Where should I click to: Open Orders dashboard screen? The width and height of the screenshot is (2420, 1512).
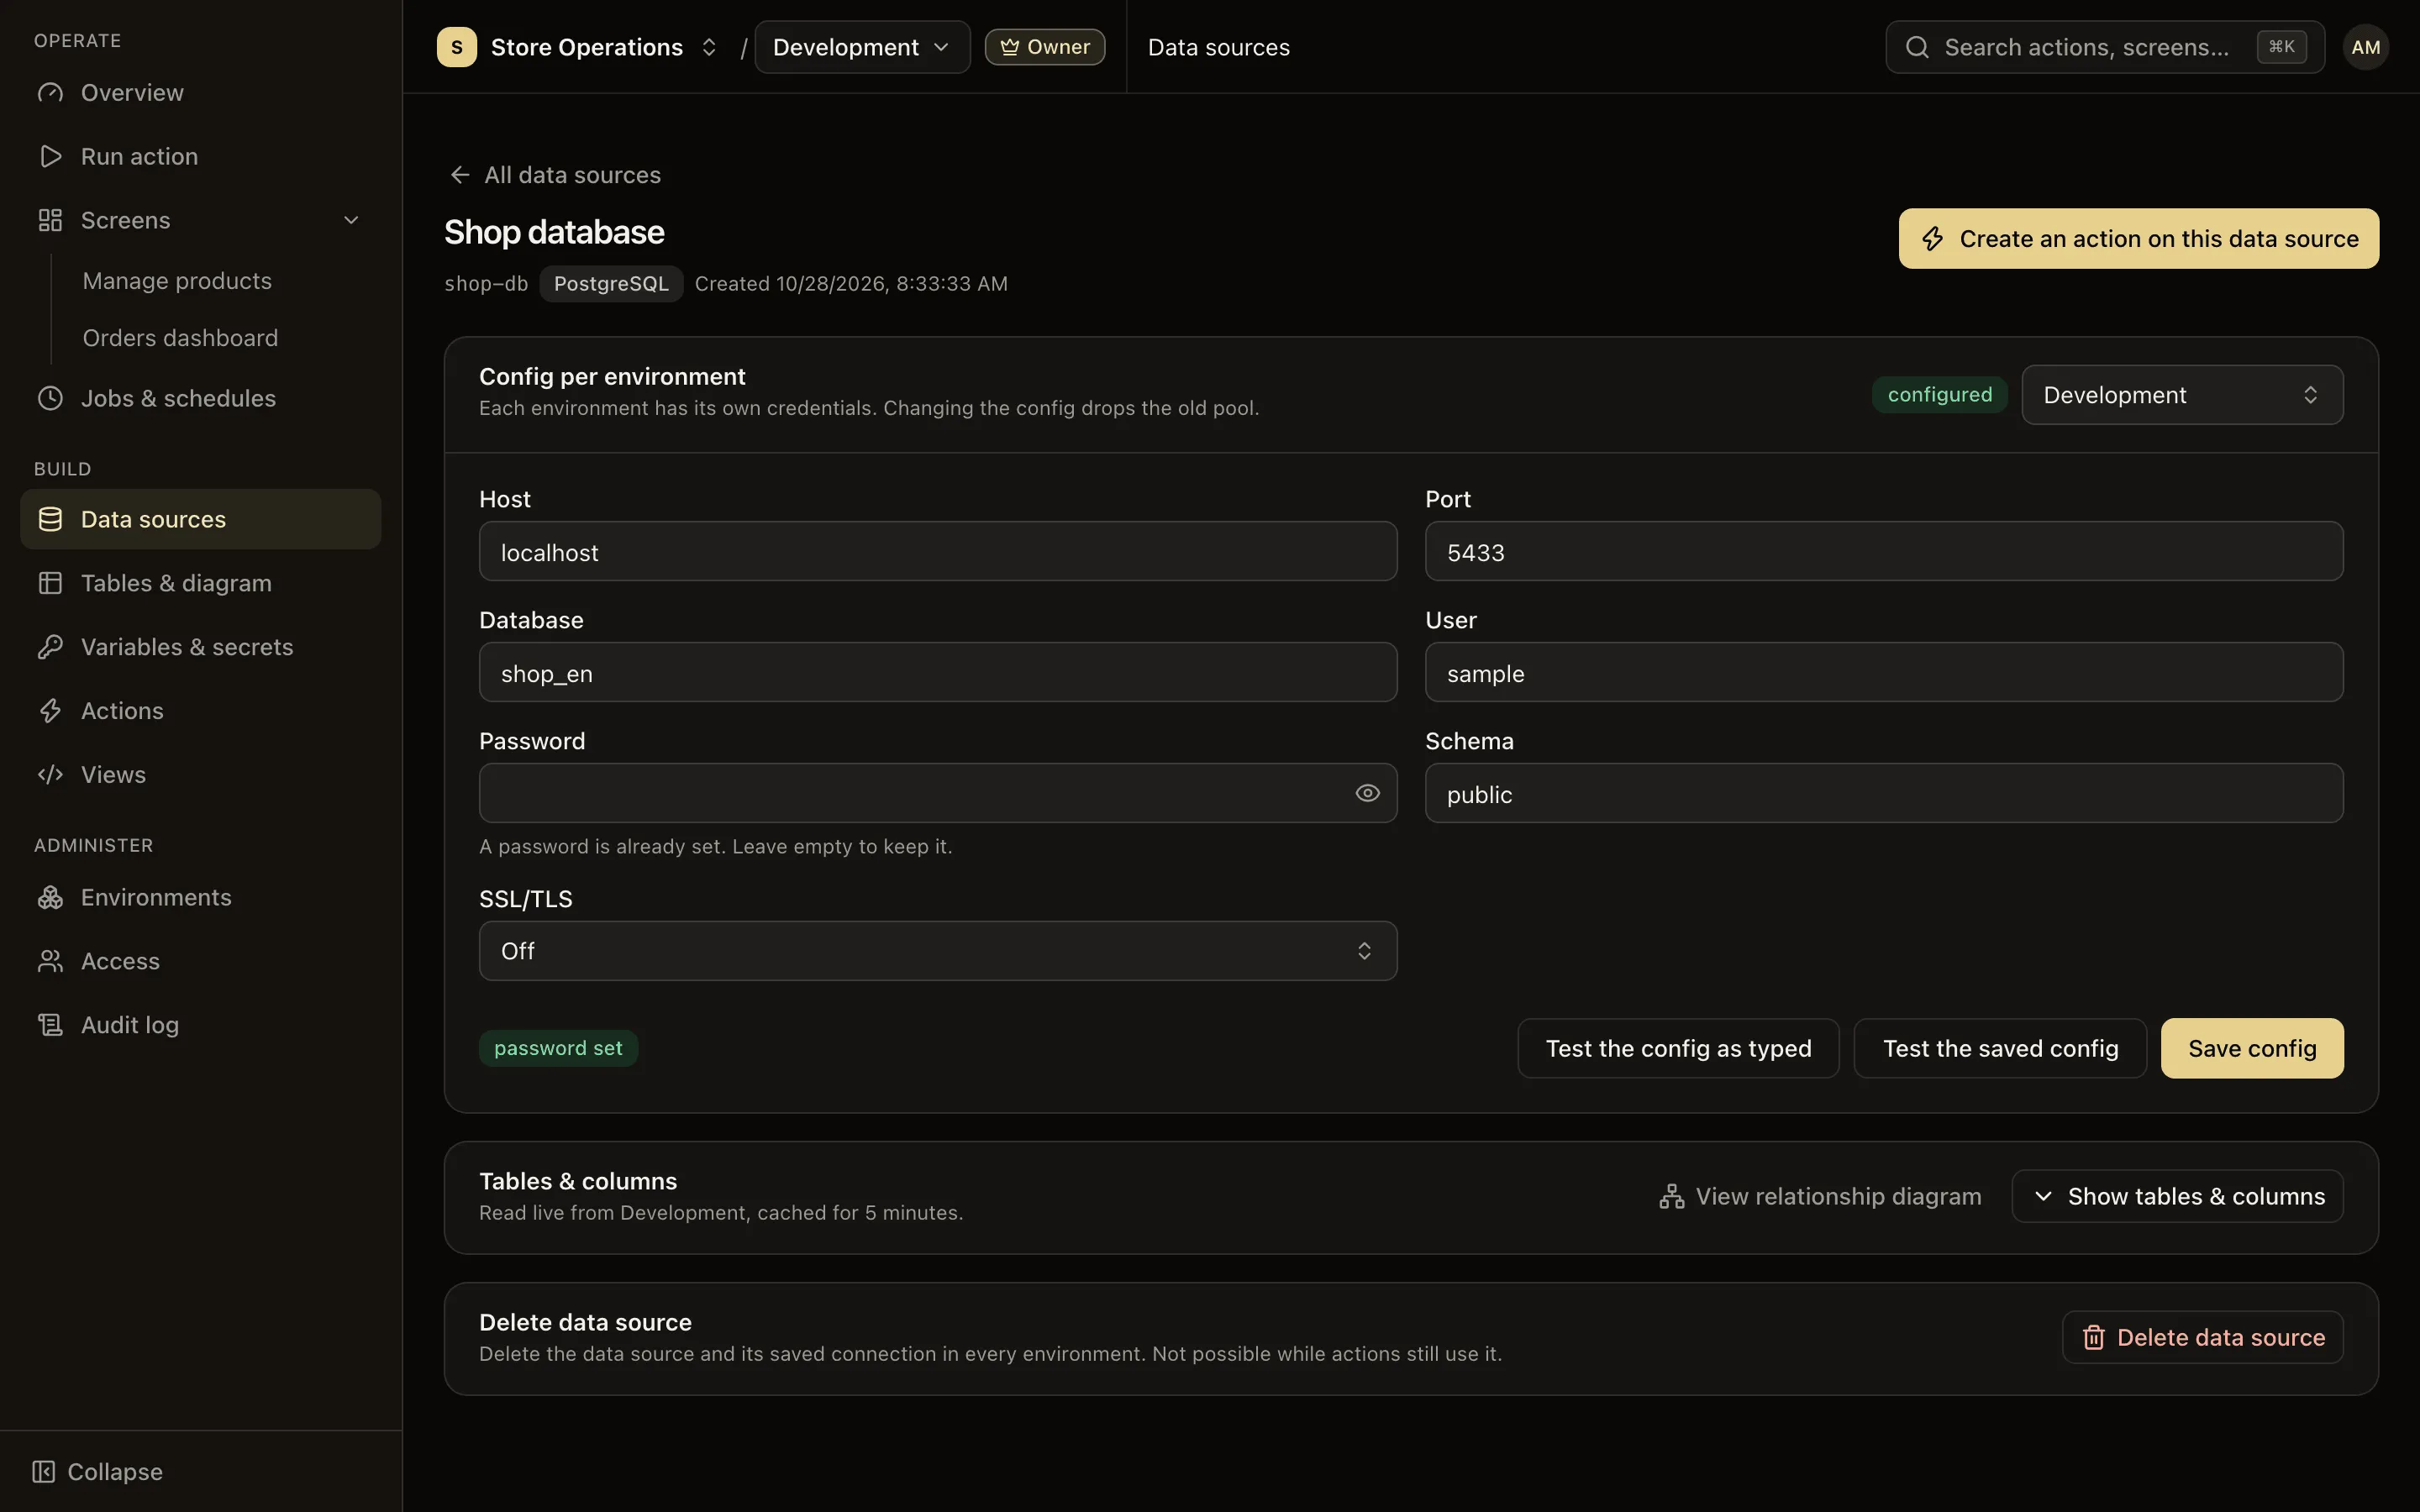180,338
